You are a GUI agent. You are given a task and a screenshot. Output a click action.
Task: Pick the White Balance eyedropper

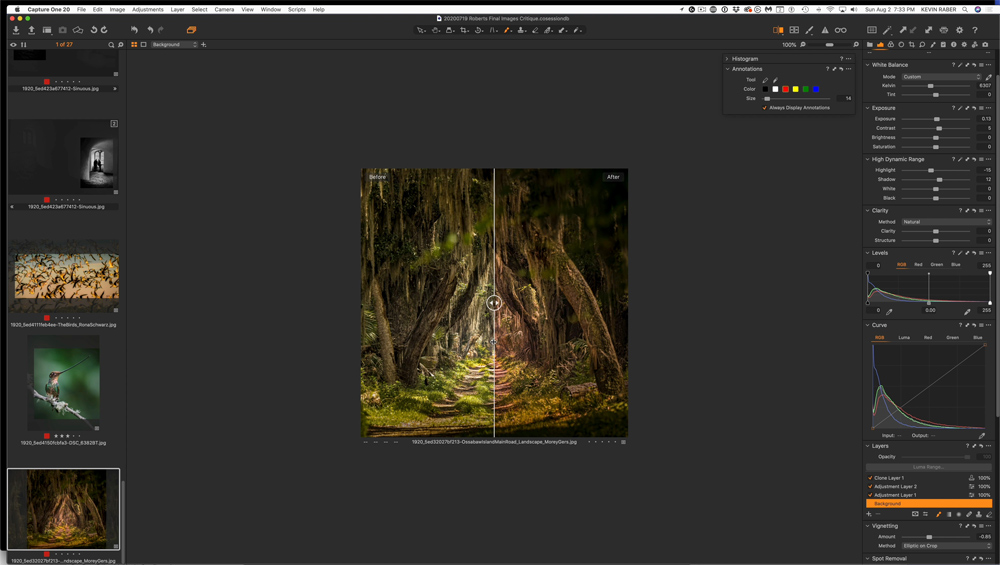988,77
